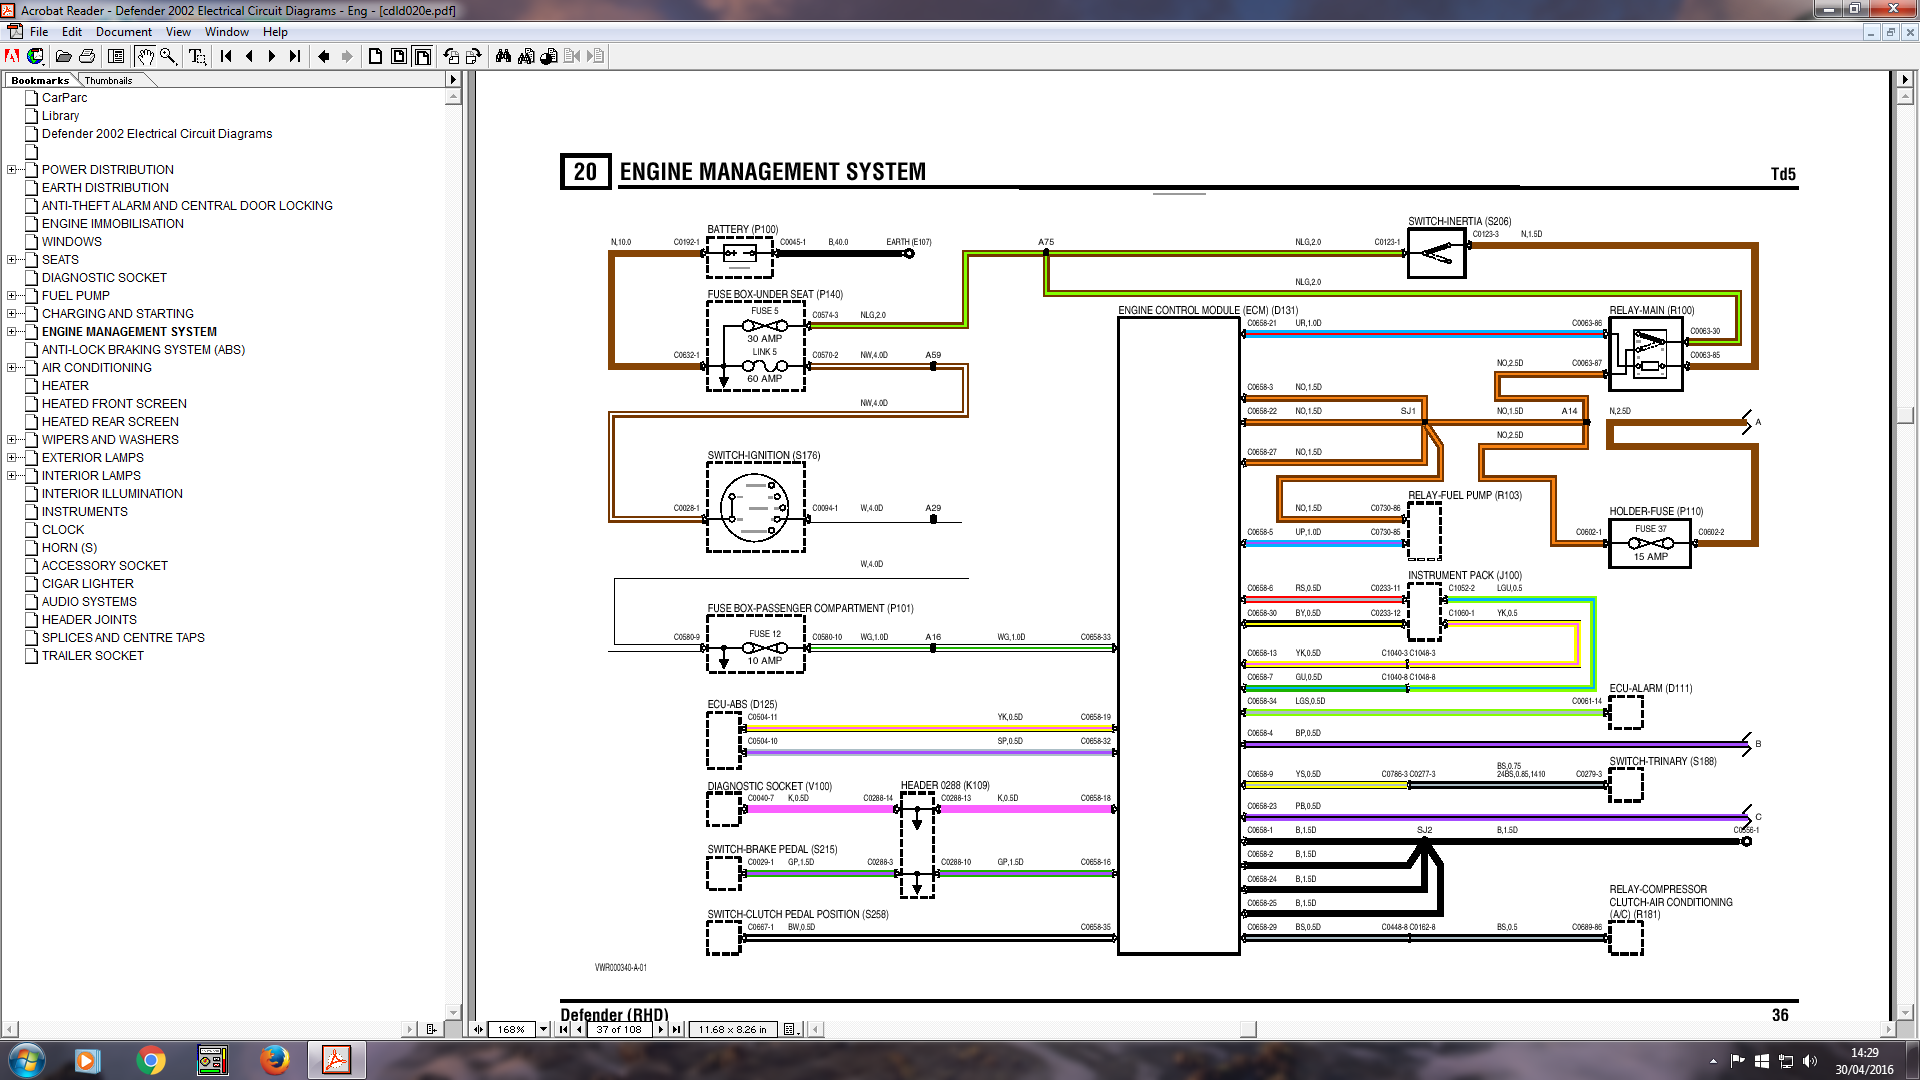Click the Previous Highlight search icon
The height and width of the screenshot is (1080, 1920).
[x=572, y=56]
